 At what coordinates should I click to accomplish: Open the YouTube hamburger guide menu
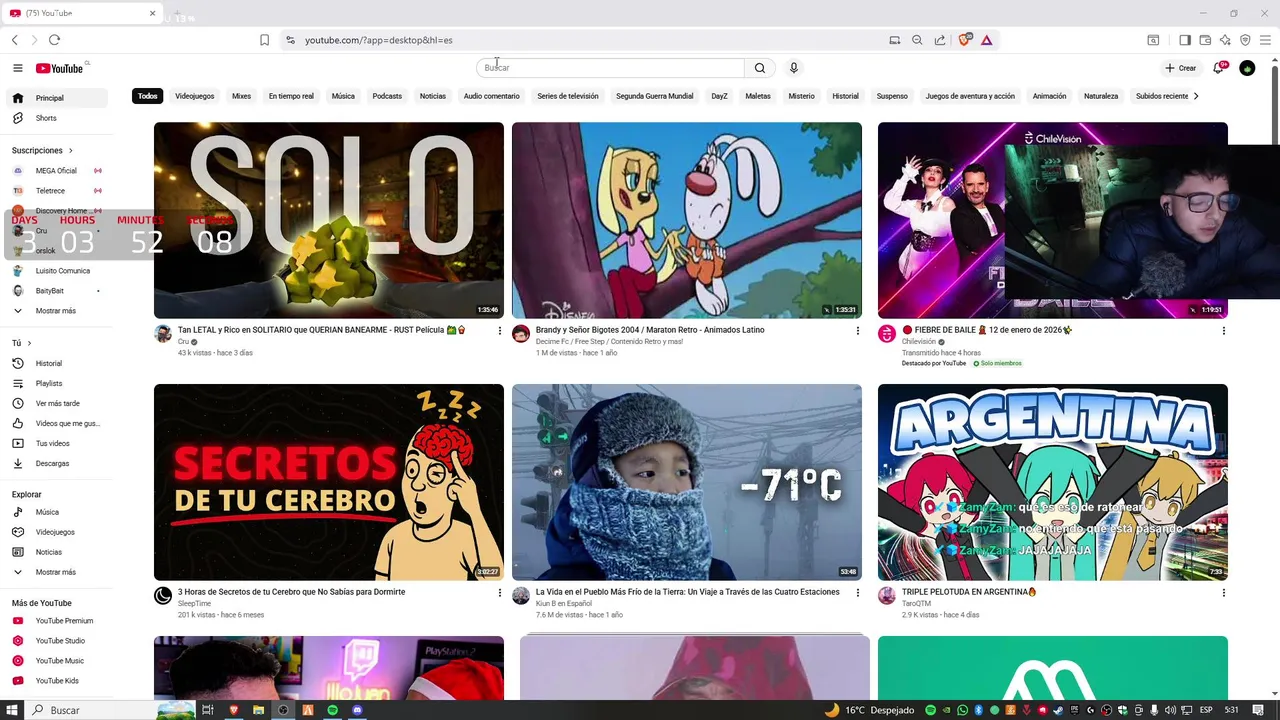17,68
